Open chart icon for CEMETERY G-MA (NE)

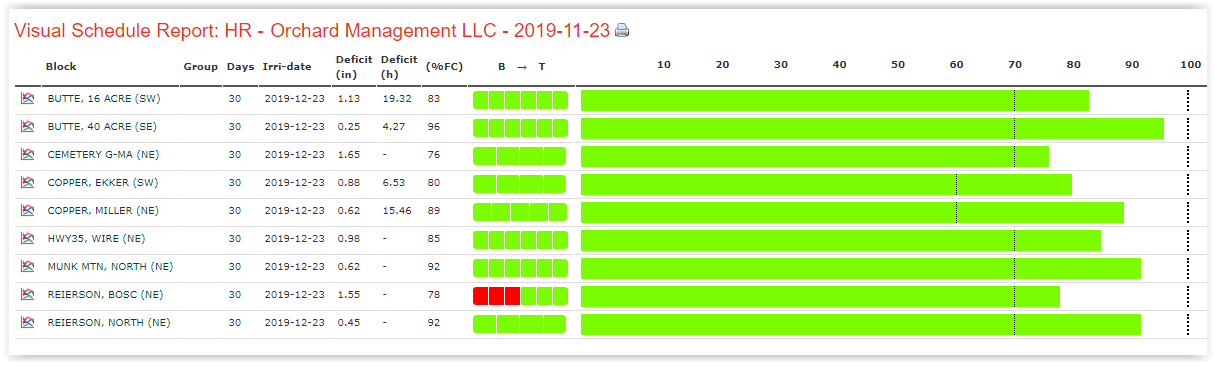tap(28, 155)
